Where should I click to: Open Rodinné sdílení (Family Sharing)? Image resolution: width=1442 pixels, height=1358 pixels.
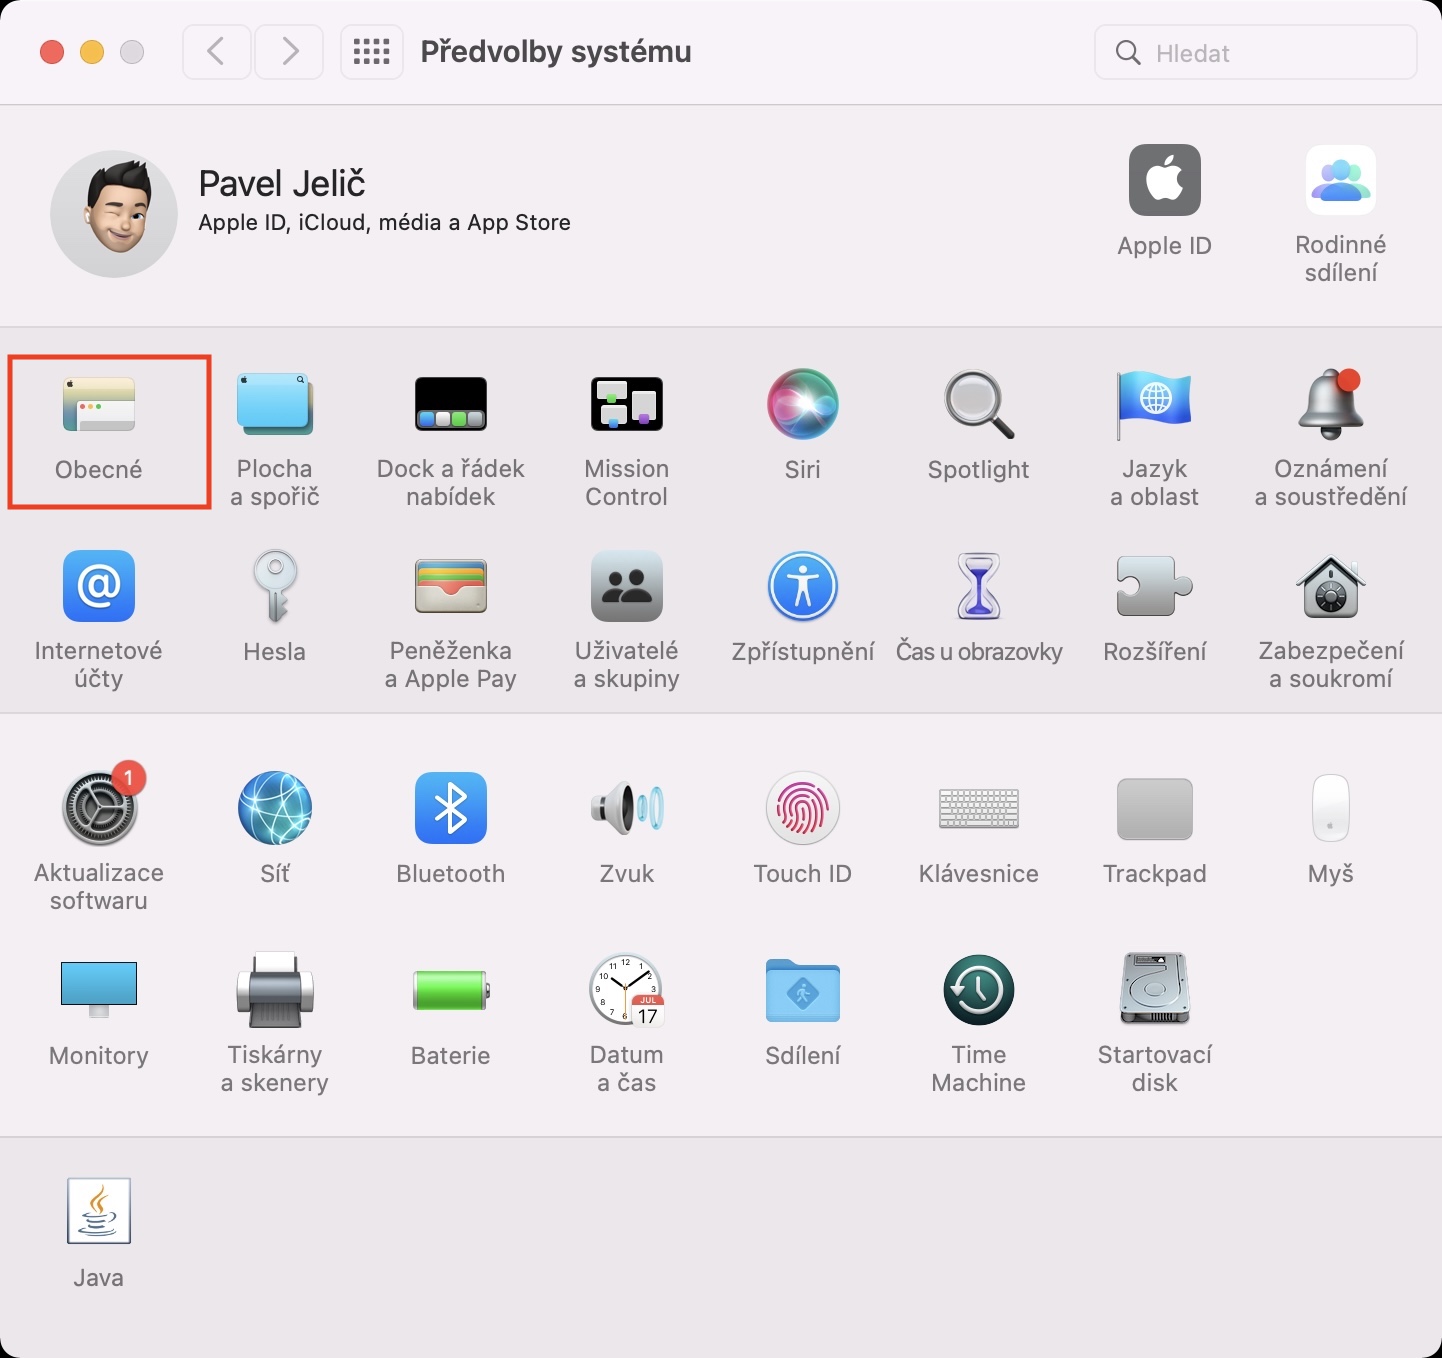point(1341,181)
